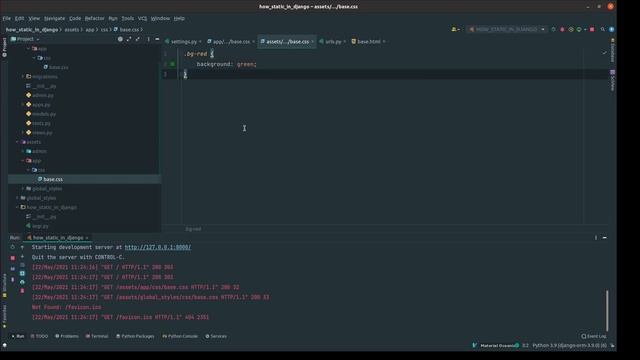640x360 pixels.
Task: Open the run configuration dropdown
Action: [x=508, y=29]
